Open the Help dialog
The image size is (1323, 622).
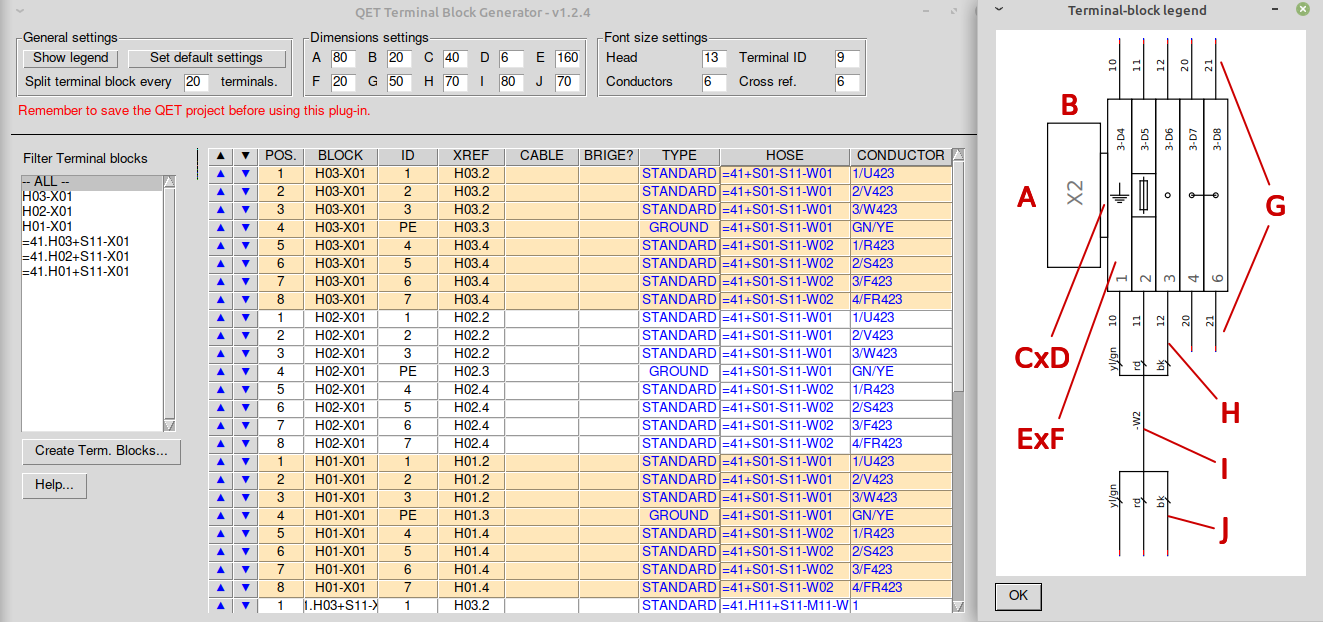click(55, 485)
